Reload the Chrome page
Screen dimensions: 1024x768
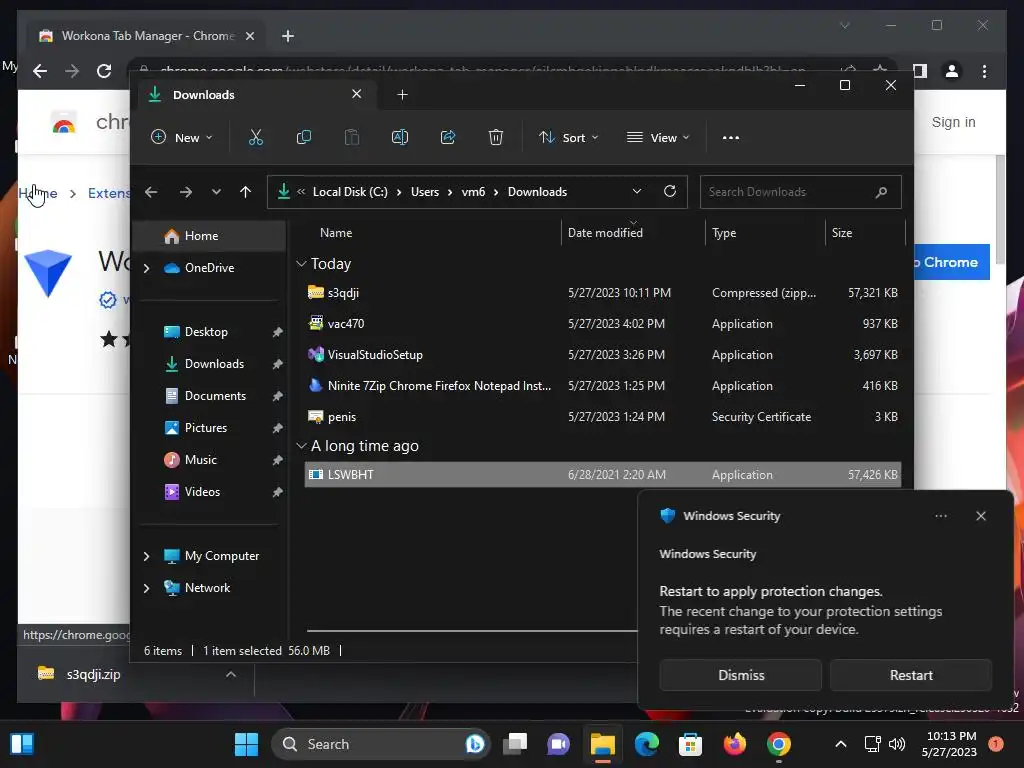point(104,71)
